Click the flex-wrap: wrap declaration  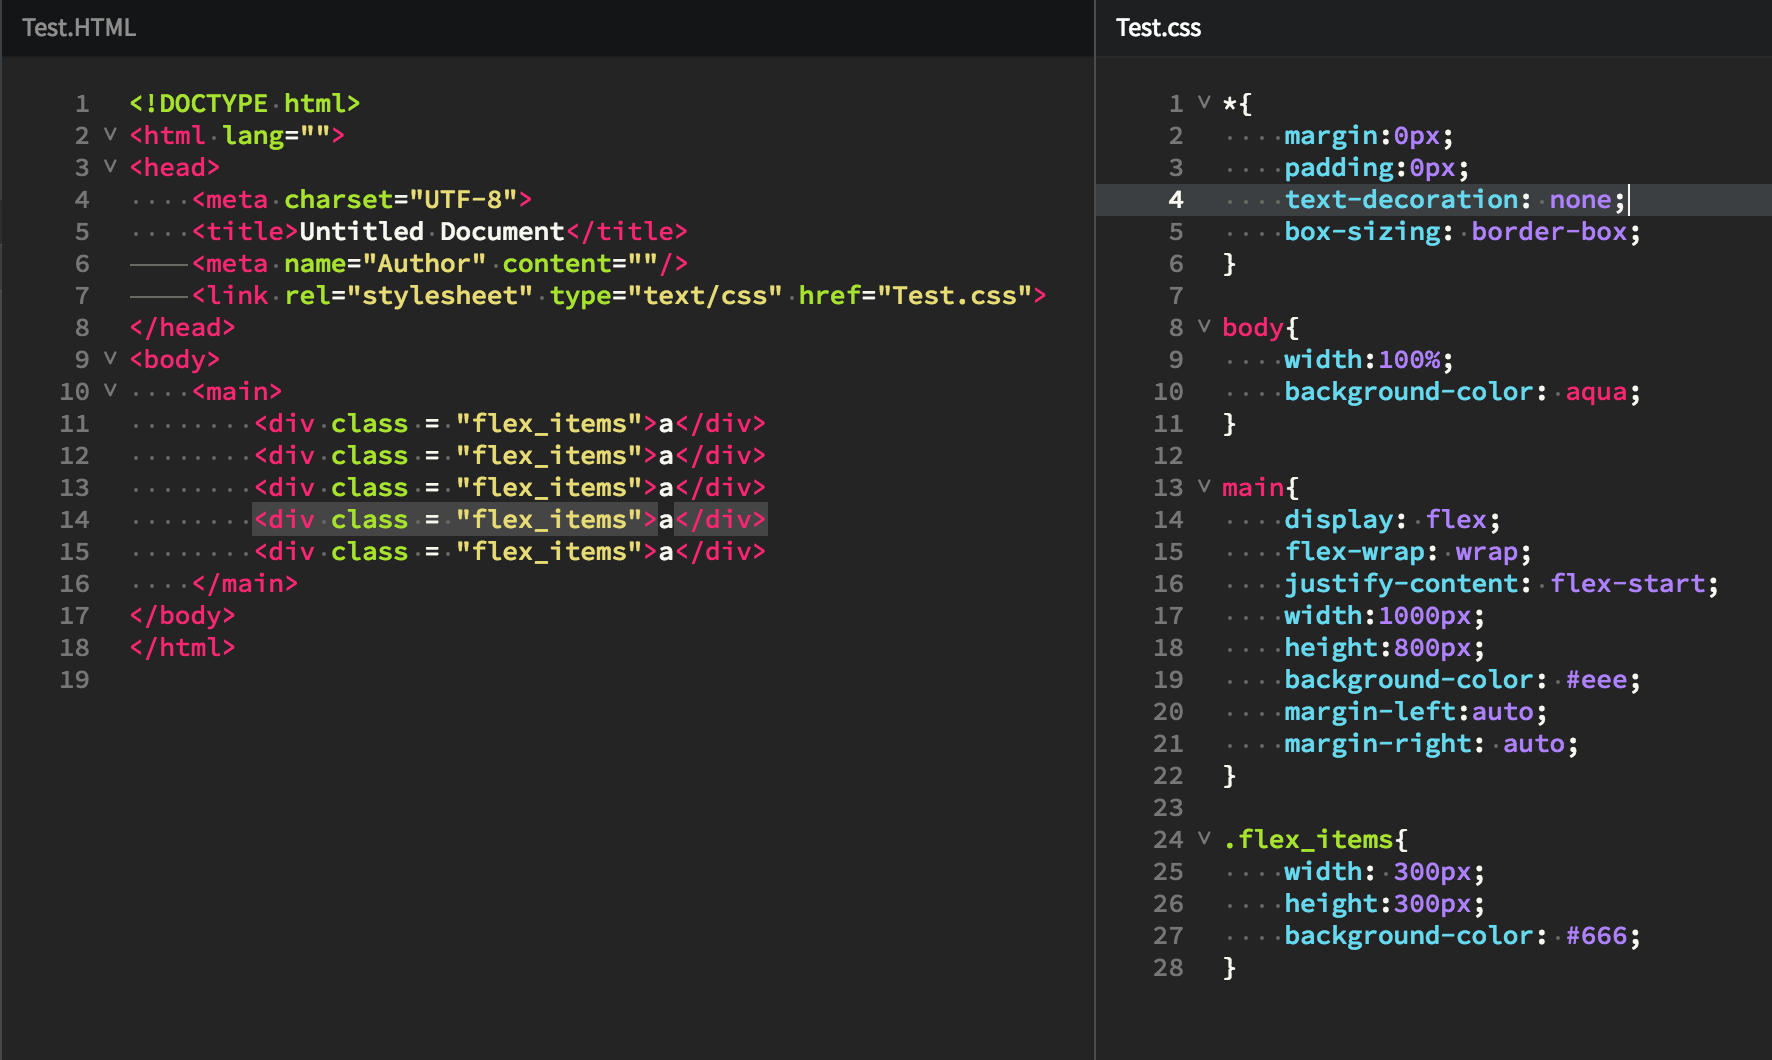click(x=1408, y=551)
